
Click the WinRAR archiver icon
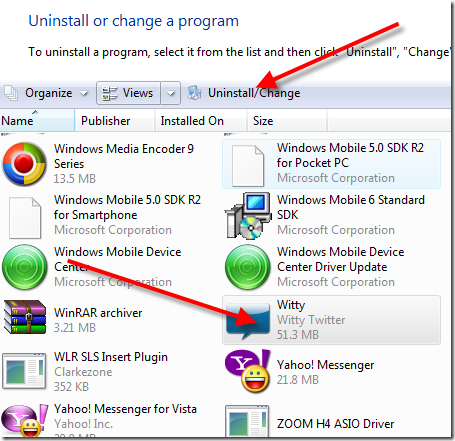[25, 317]
